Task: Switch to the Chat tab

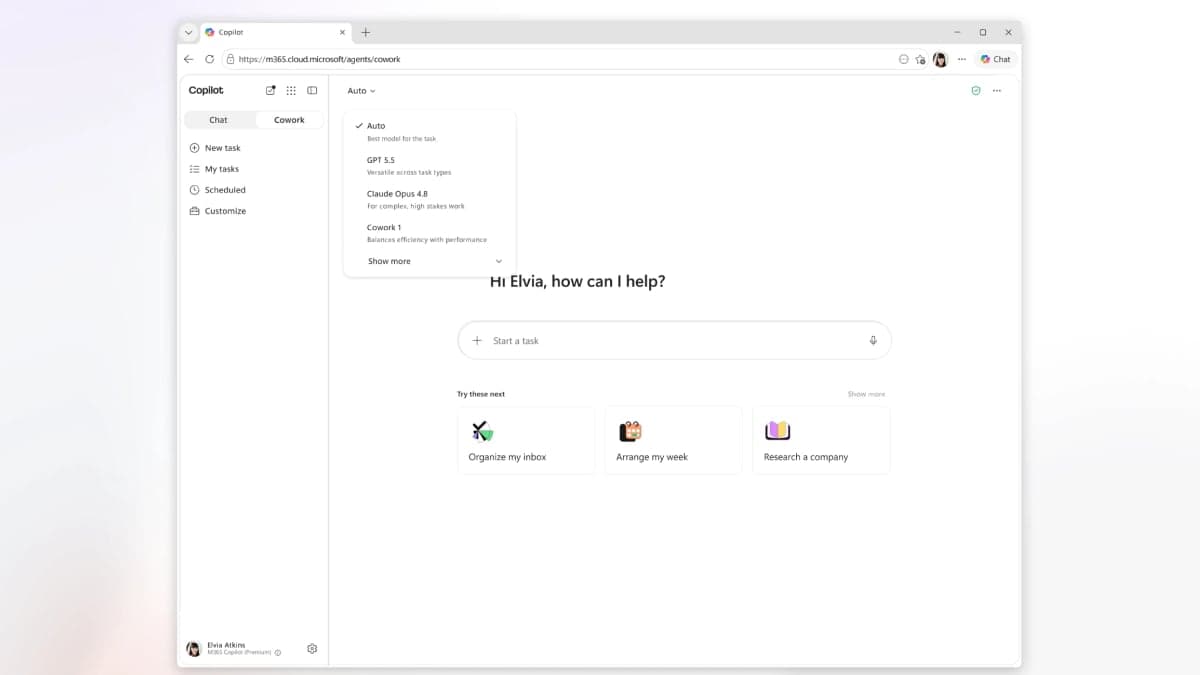Action: (220, 120)
